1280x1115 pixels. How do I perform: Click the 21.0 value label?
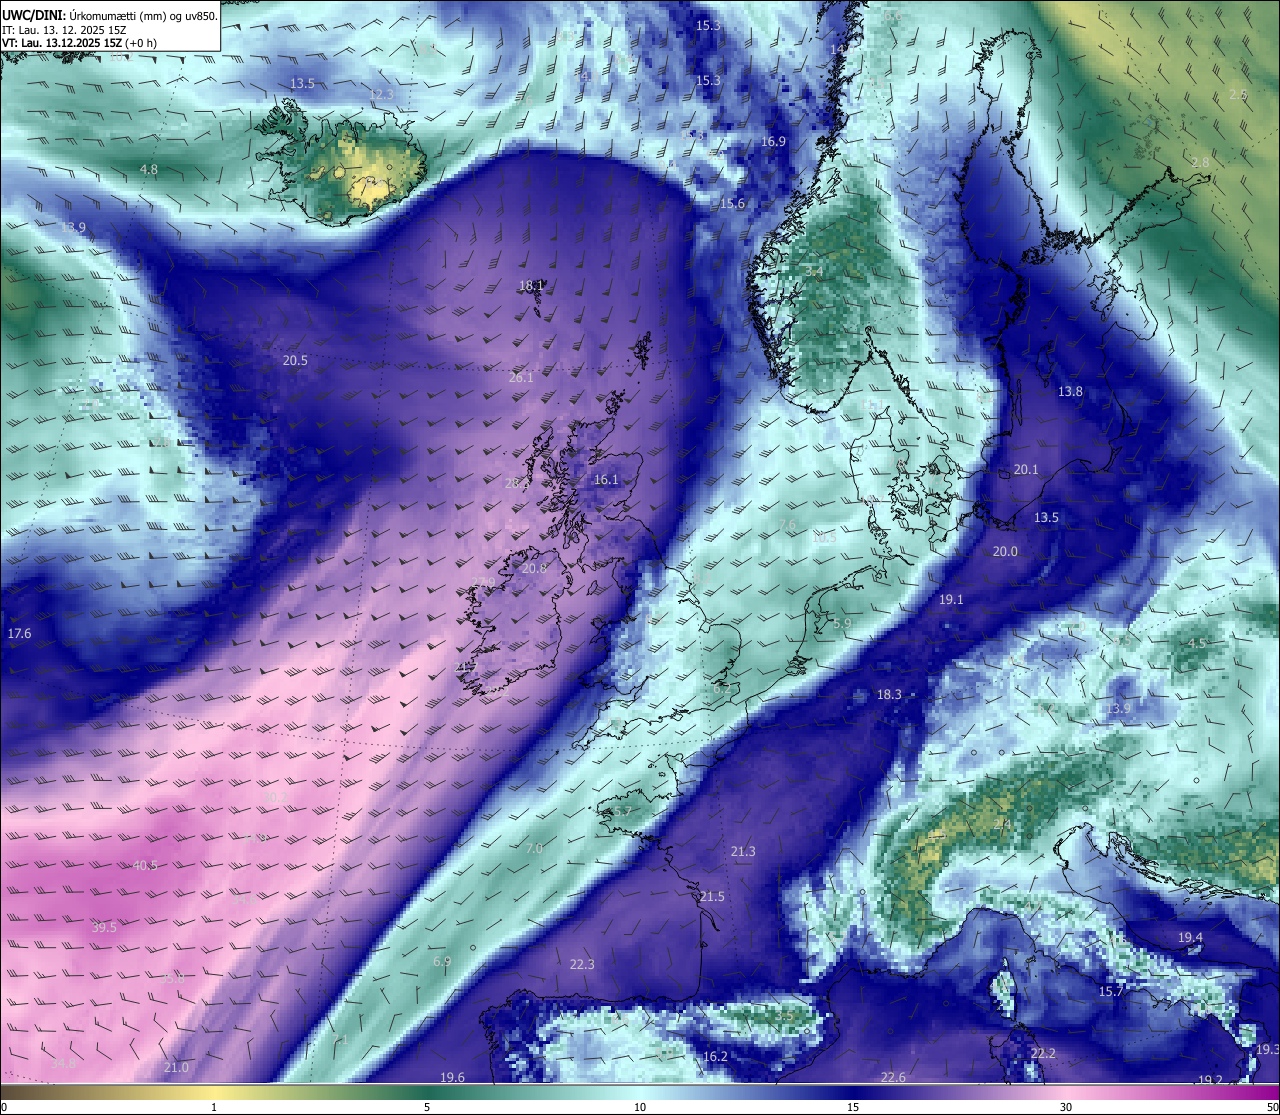tap(176, 1068)
